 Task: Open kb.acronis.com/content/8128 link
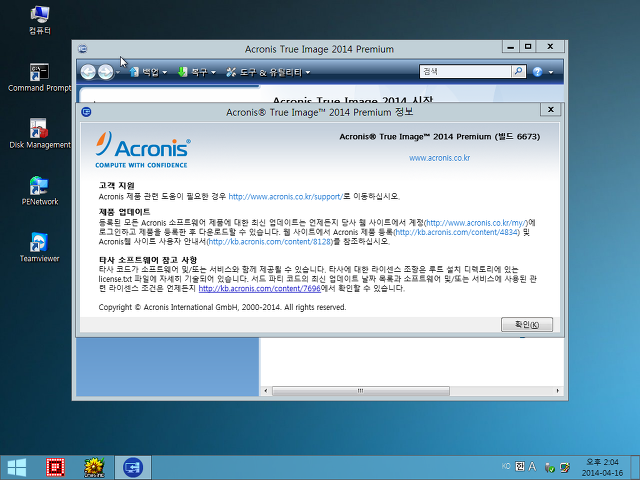tap(270, 242)
